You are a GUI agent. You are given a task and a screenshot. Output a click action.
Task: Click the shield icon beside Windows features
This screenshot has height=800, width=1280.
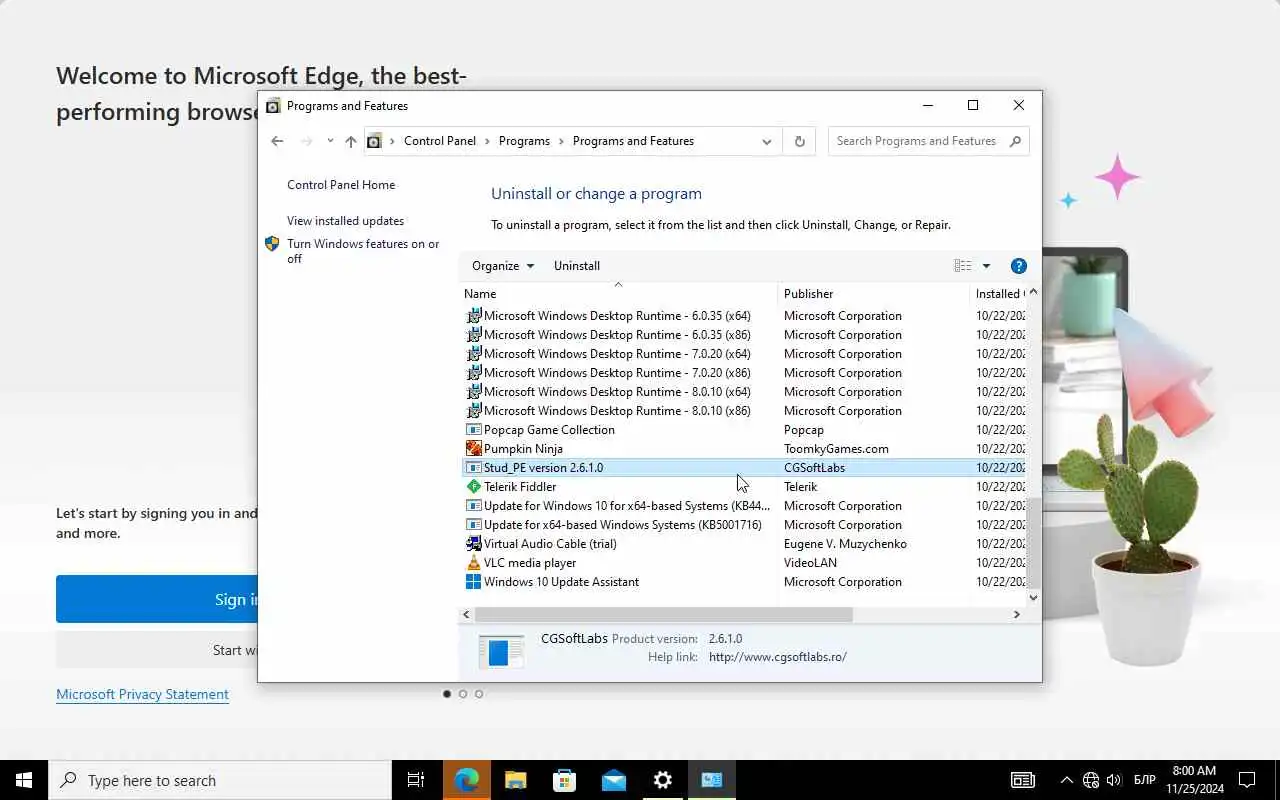click(272, 244)
